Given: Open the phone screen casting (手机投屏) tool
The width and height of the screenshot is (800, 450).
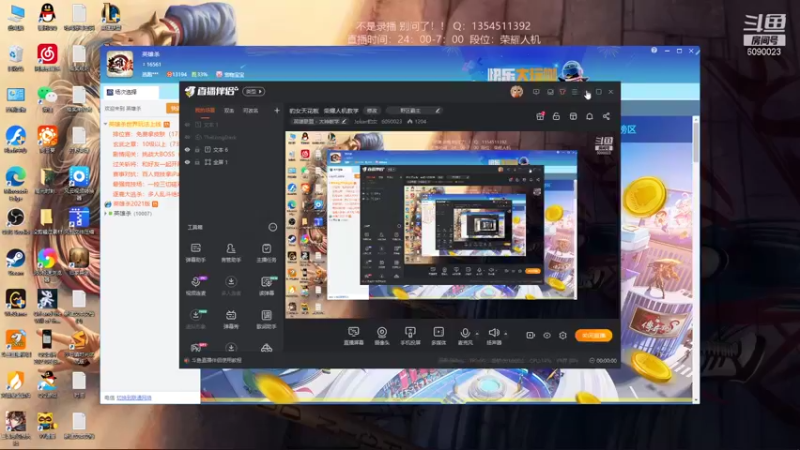Looking at the screenshot, I should 410,336.
